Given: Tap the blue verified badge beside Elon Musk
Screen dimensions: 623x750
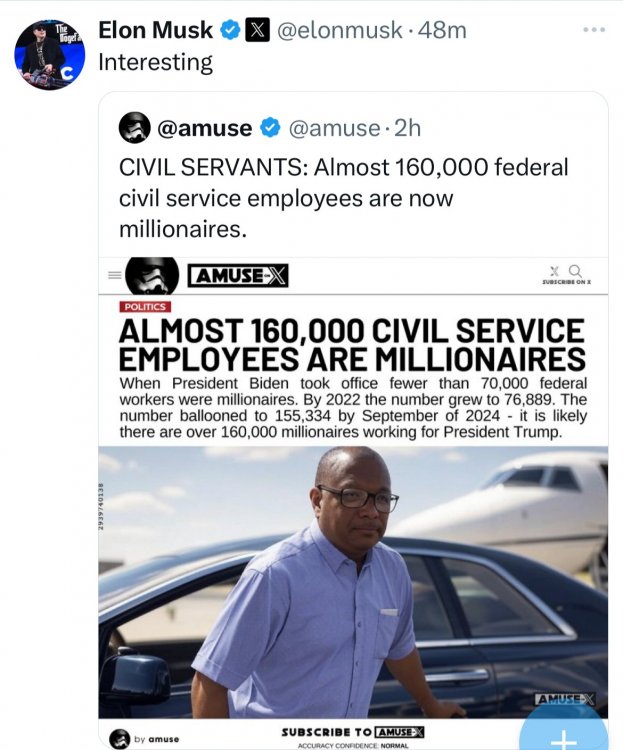Looking at the screenshot, I should click(231, 31).
